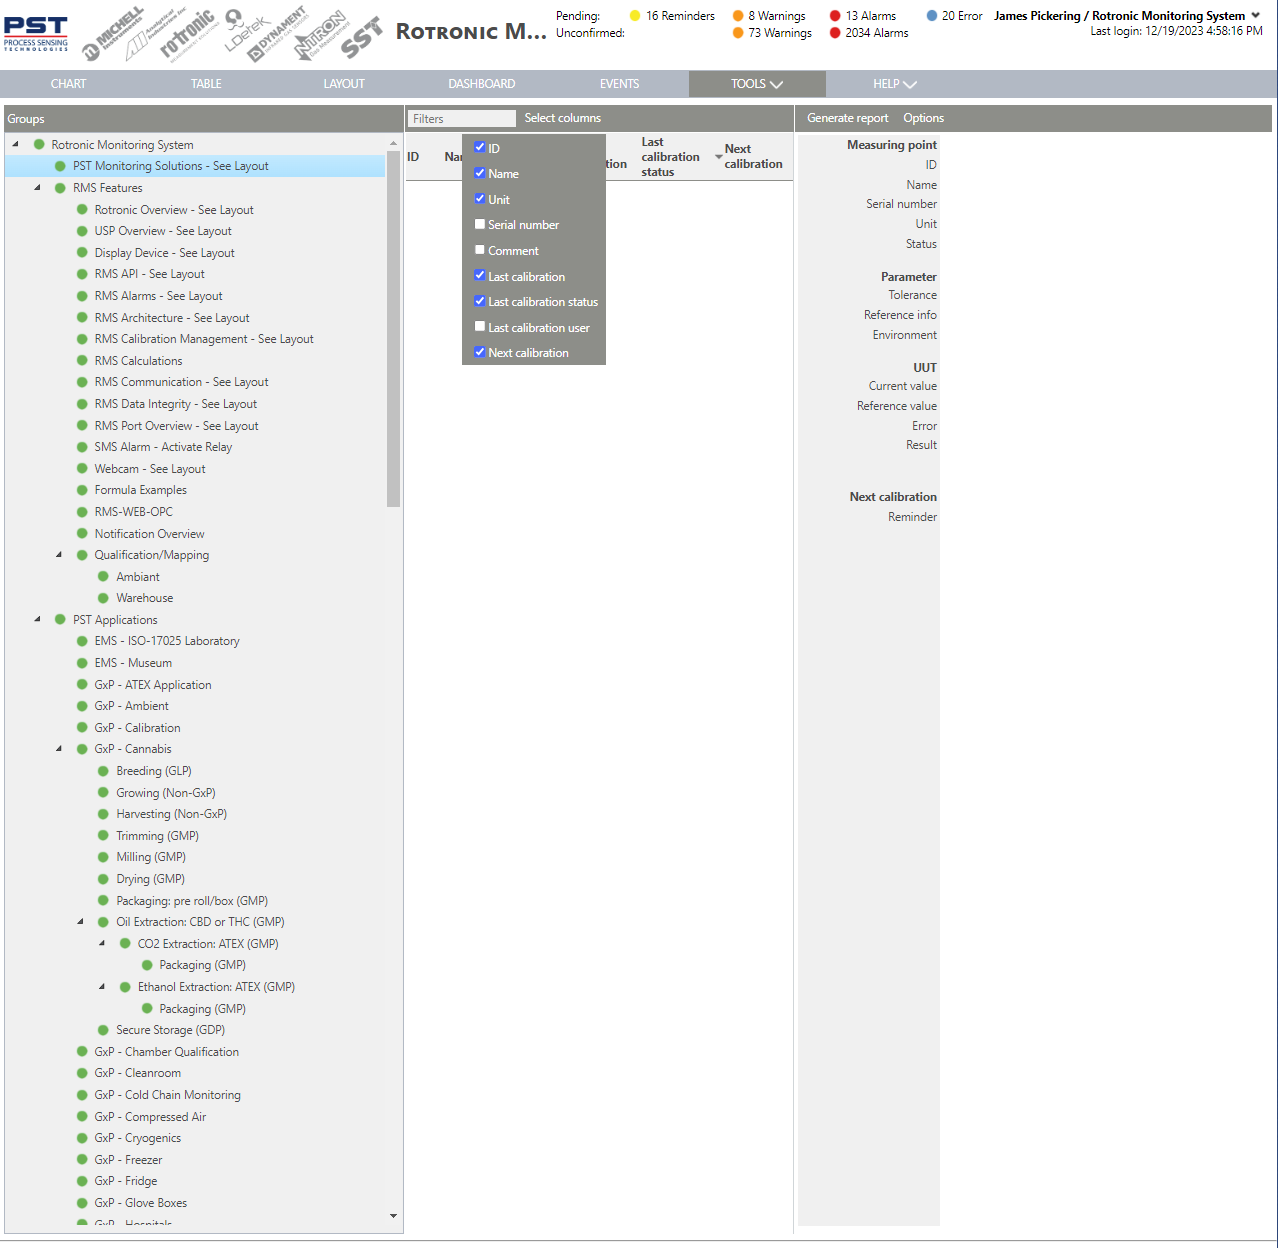Switch to the TABLE tab
This screenshot has height=1248, width=1278.
(206, 84)
